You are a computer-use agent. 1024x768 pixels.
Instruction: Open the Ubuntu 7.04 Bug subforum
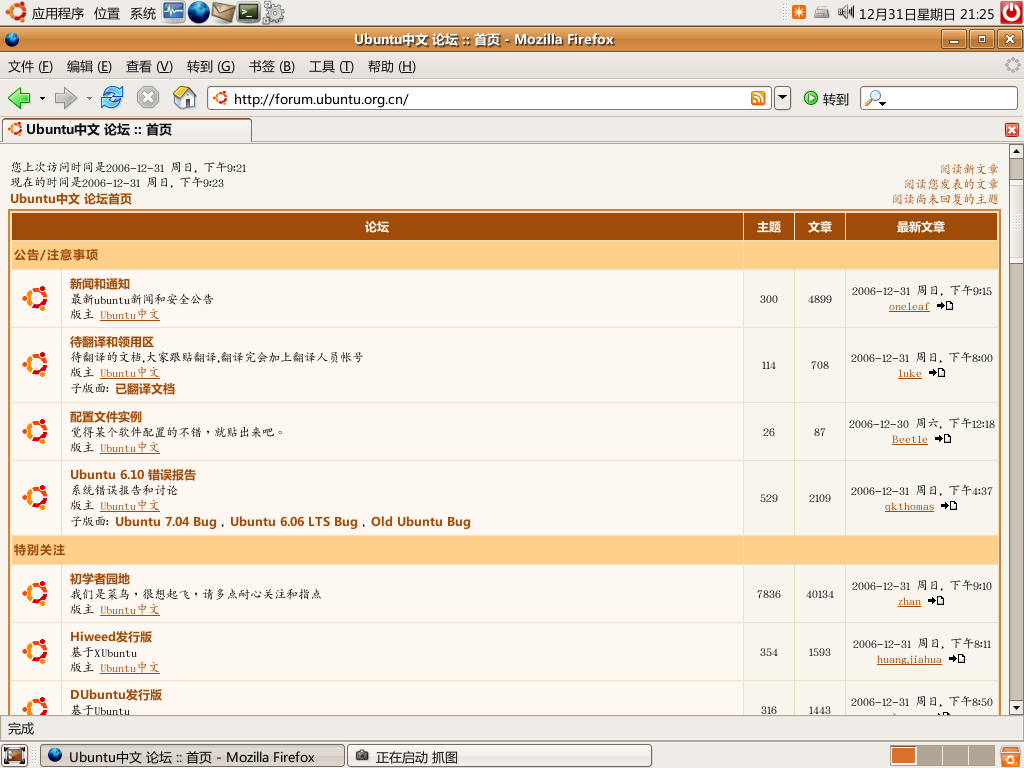[166, 522]
